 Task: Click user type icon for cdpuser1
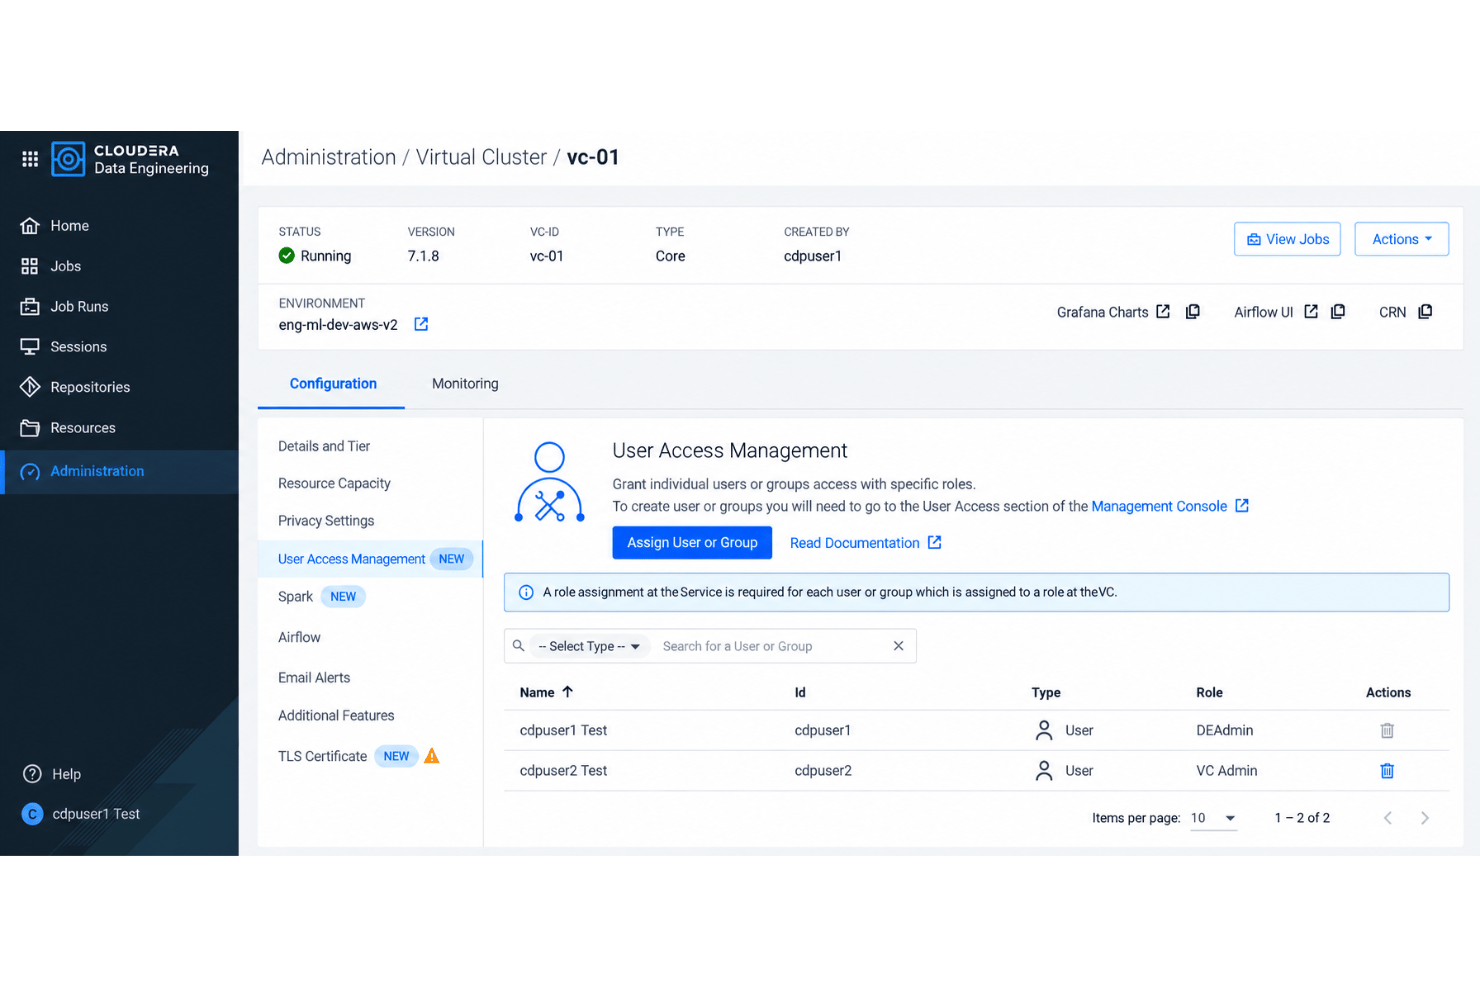1044,730
